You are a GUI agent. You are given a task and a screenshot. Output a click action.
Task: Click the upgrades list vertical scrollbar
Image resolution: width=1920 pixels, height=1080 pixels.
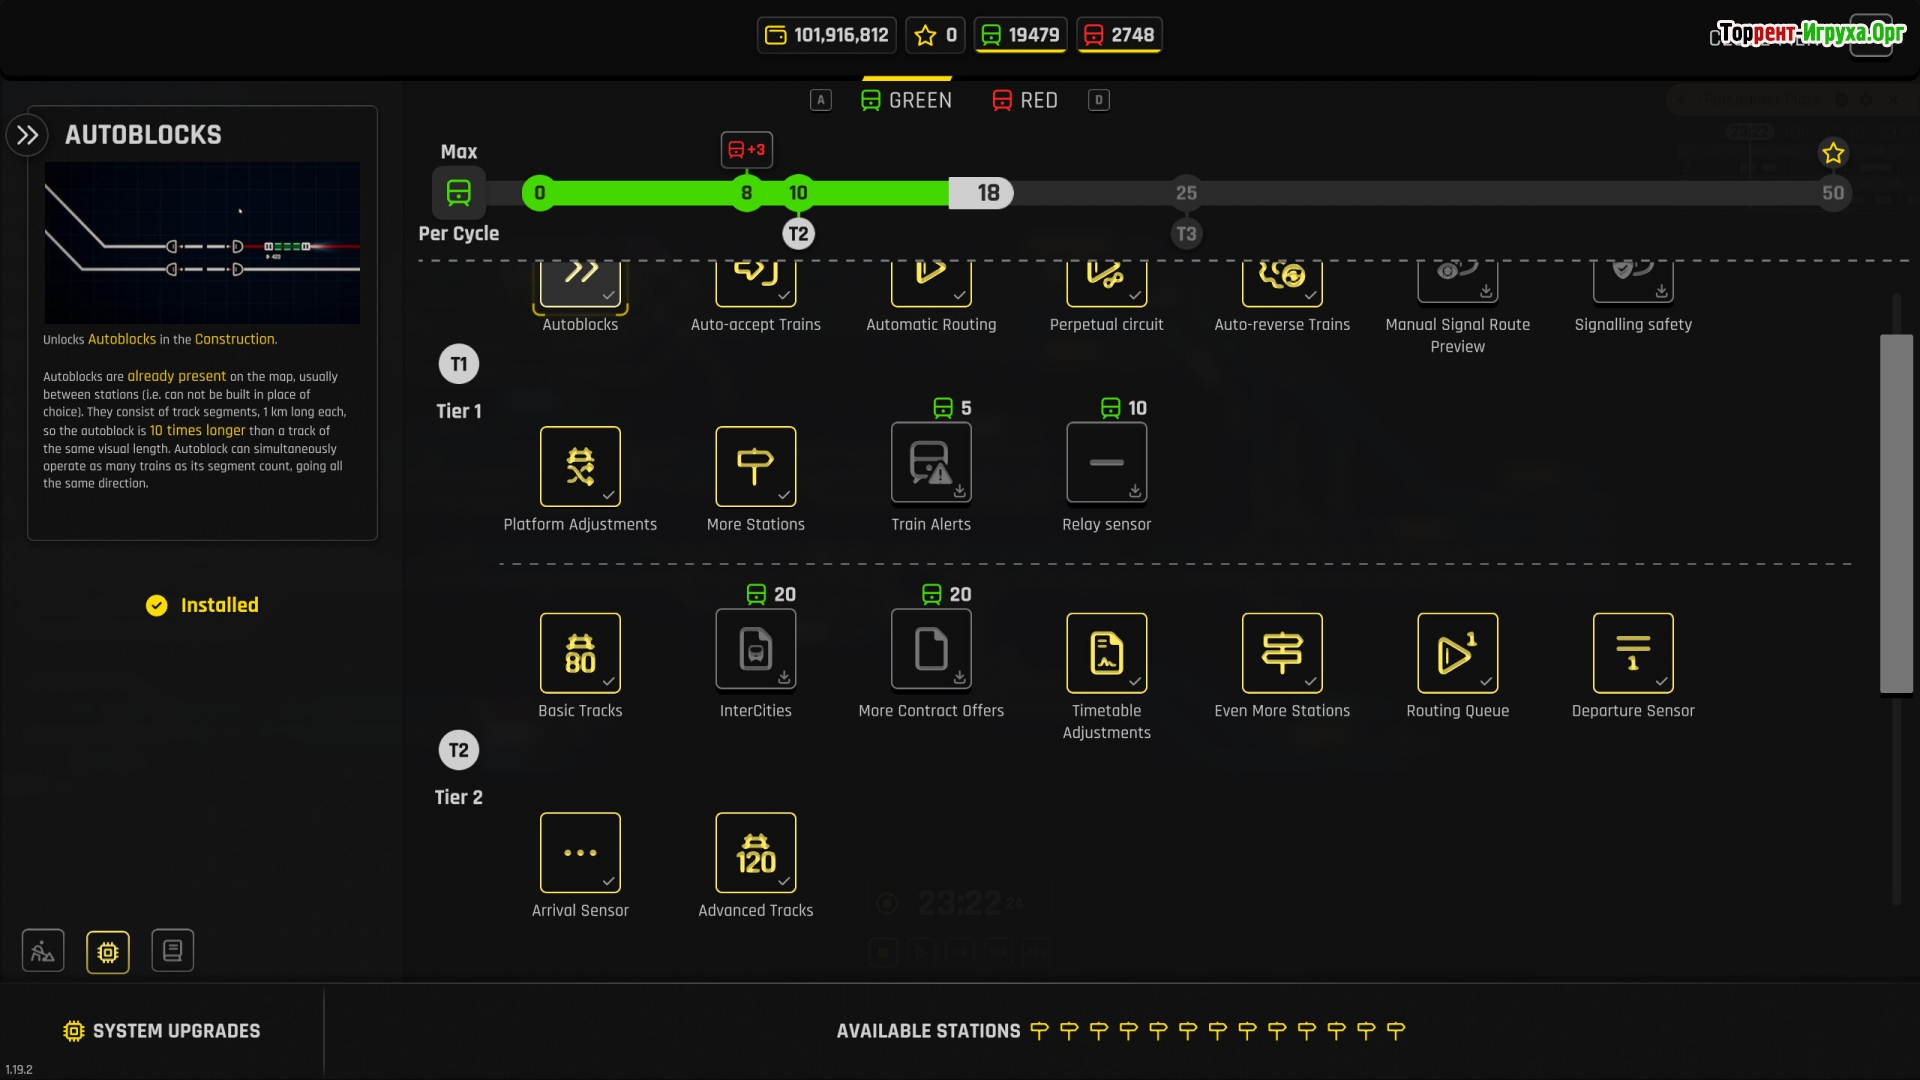pos(1895,513)
